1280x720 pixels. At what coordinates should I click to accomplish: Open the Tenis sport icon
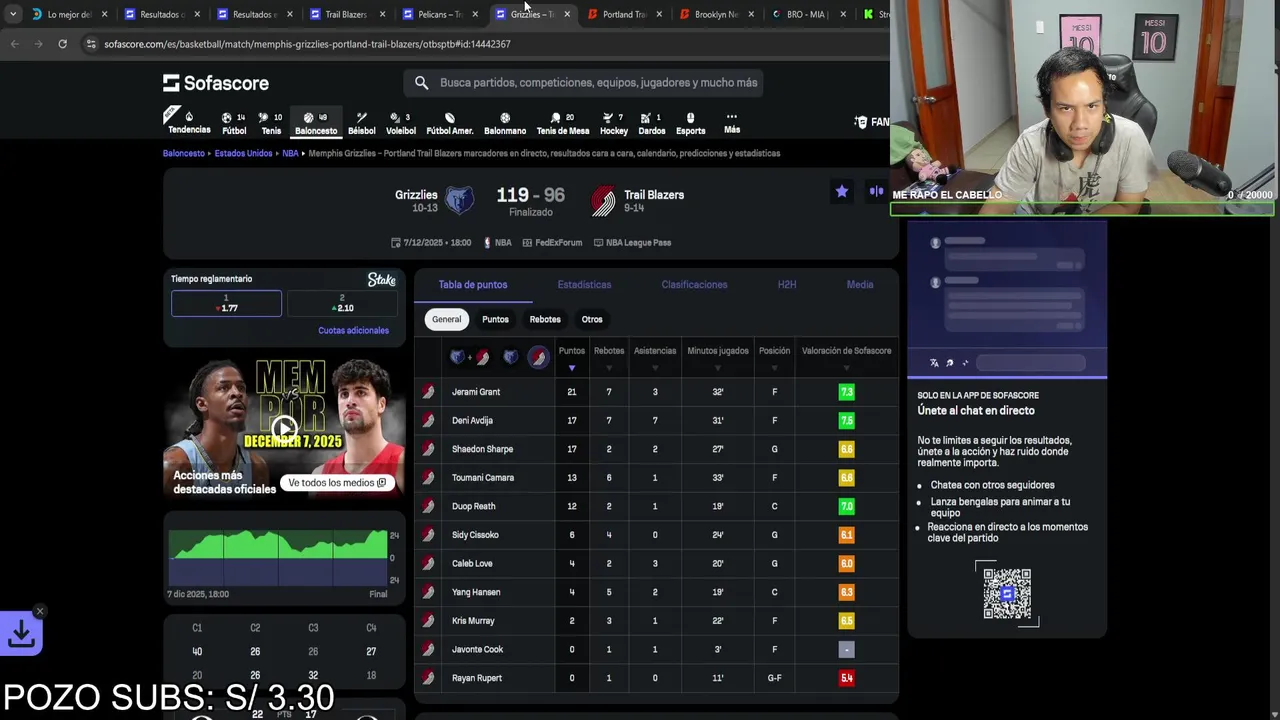click(x=271, y=123)
